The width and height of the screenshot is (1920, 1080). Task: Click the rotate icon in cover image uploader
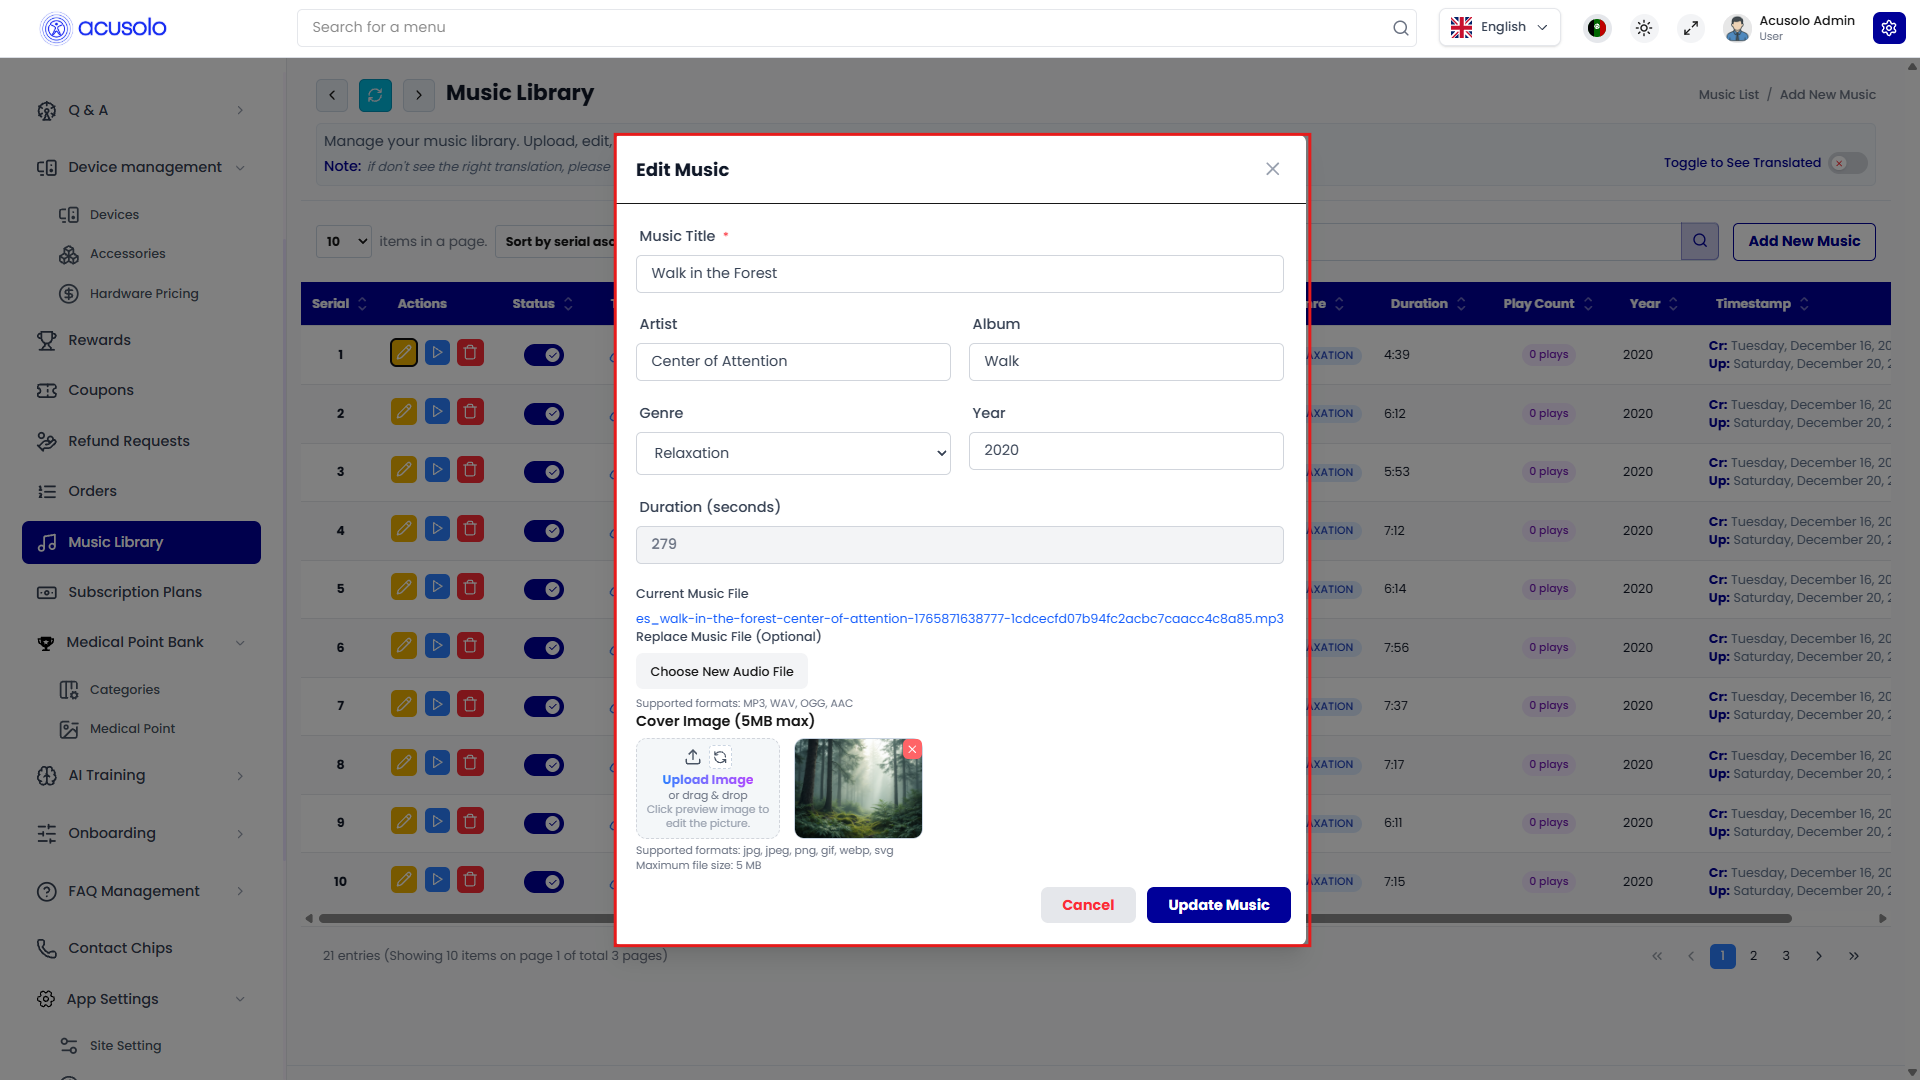click(720, 757)
